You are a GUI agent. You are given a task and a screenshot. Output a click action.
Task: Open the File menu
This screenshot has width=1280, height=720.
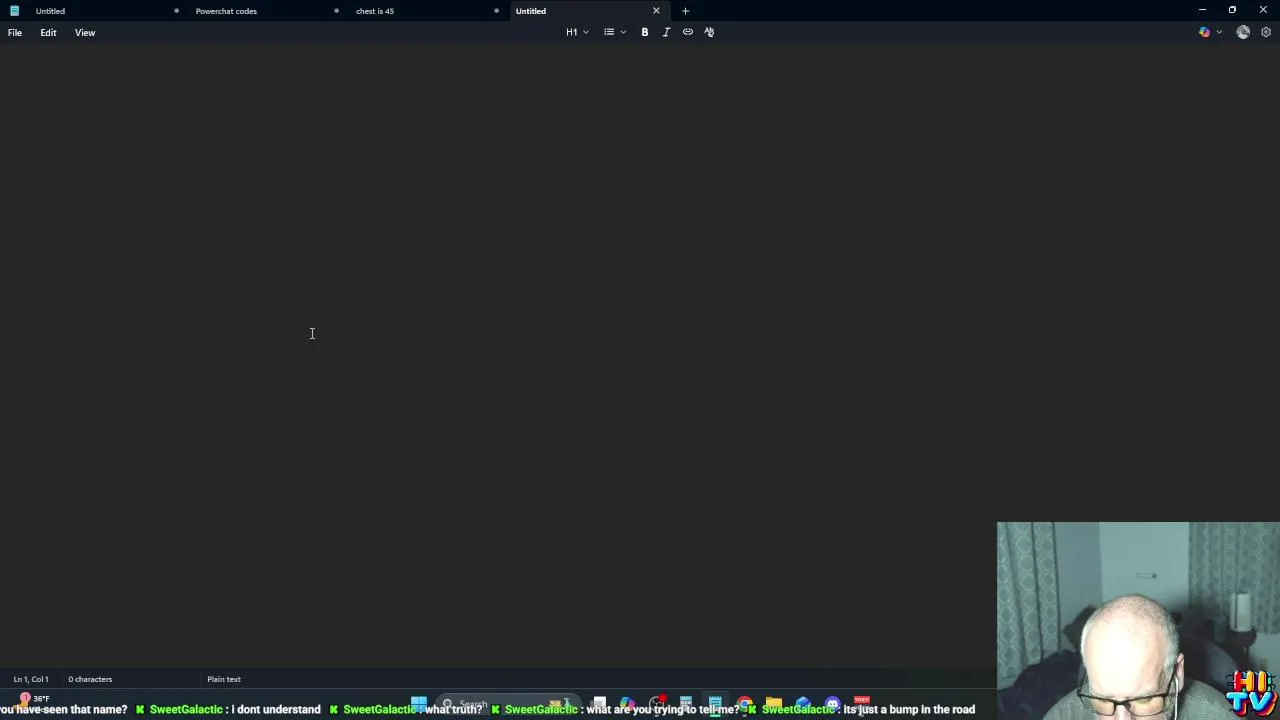click(15, 32)
